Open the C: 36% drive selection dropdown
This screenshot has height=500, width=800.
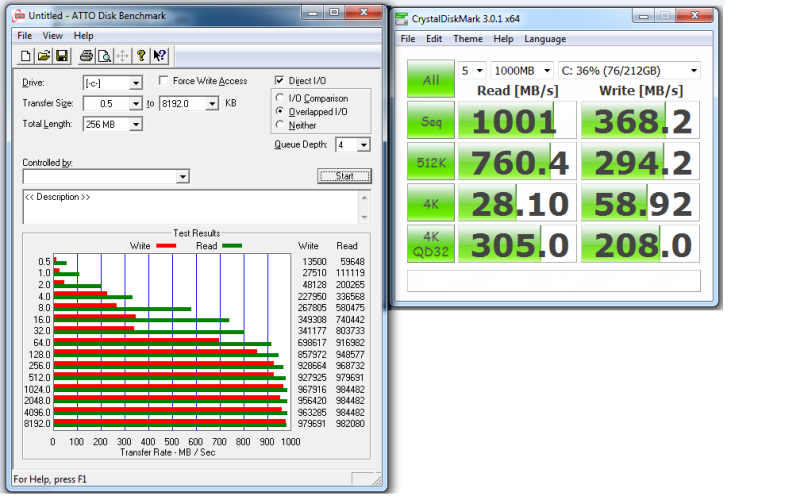[694, 70]
